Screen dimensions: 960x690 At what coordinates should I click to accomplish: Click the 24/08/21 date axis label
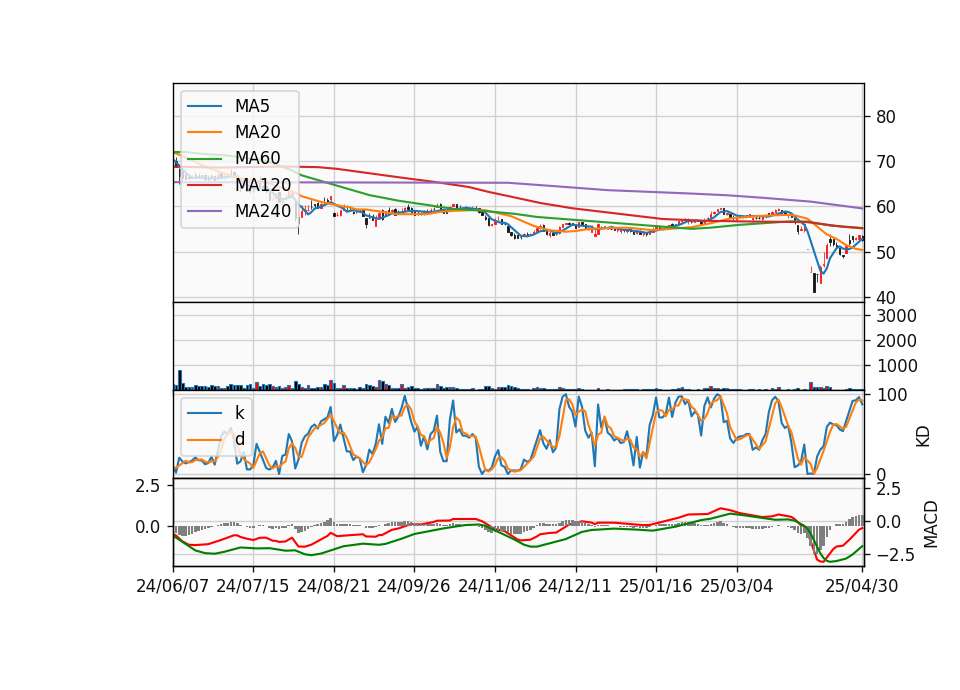pos(334,586)
